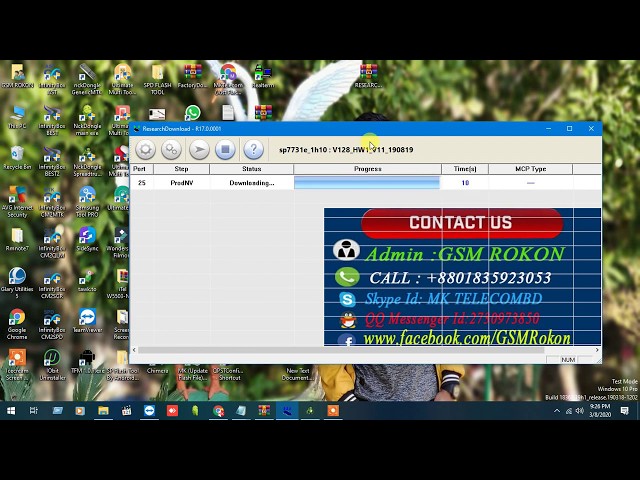Launch TeamViewer desktop shortcut
The image size is (640, 480).
click(87, 321)
